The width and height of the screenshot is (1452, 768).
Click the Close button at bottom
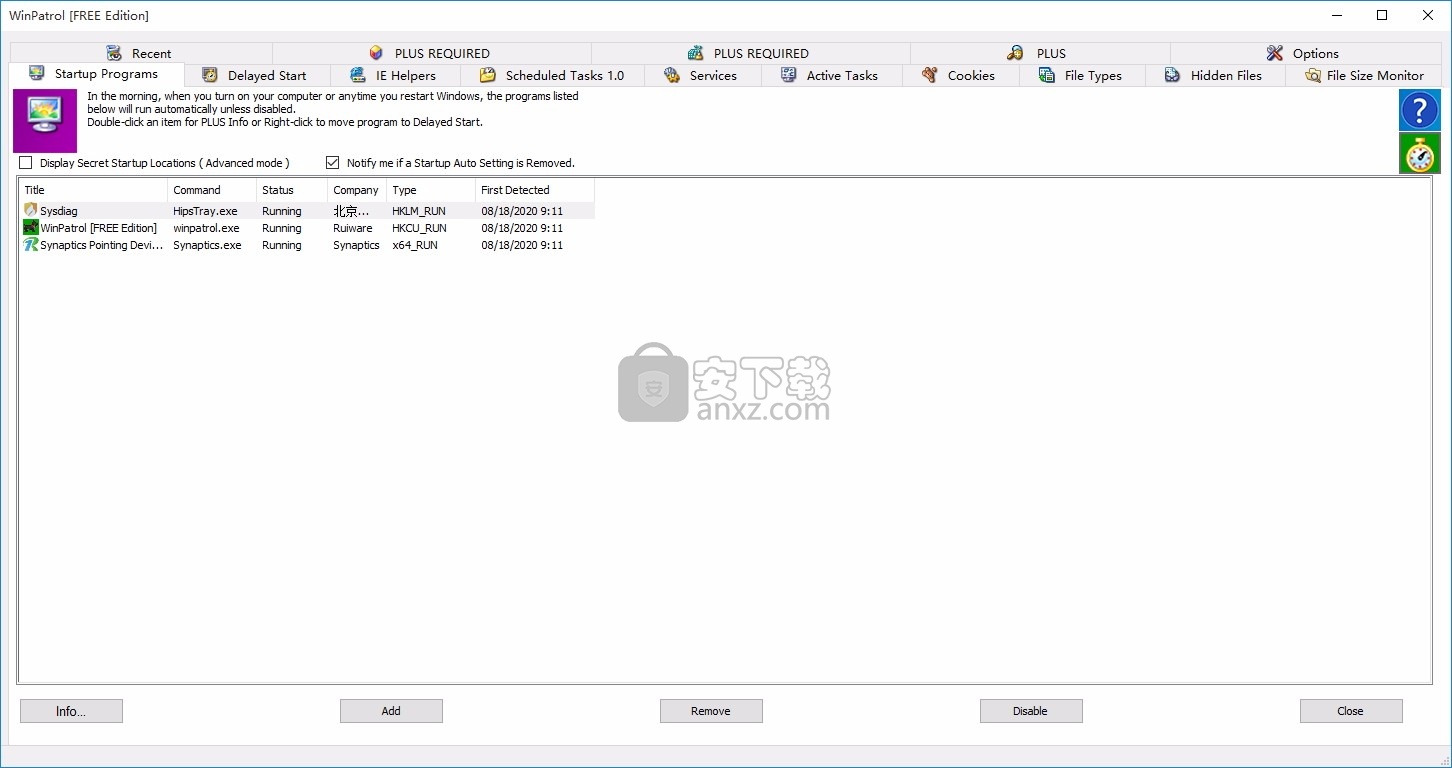[1351, 711]
